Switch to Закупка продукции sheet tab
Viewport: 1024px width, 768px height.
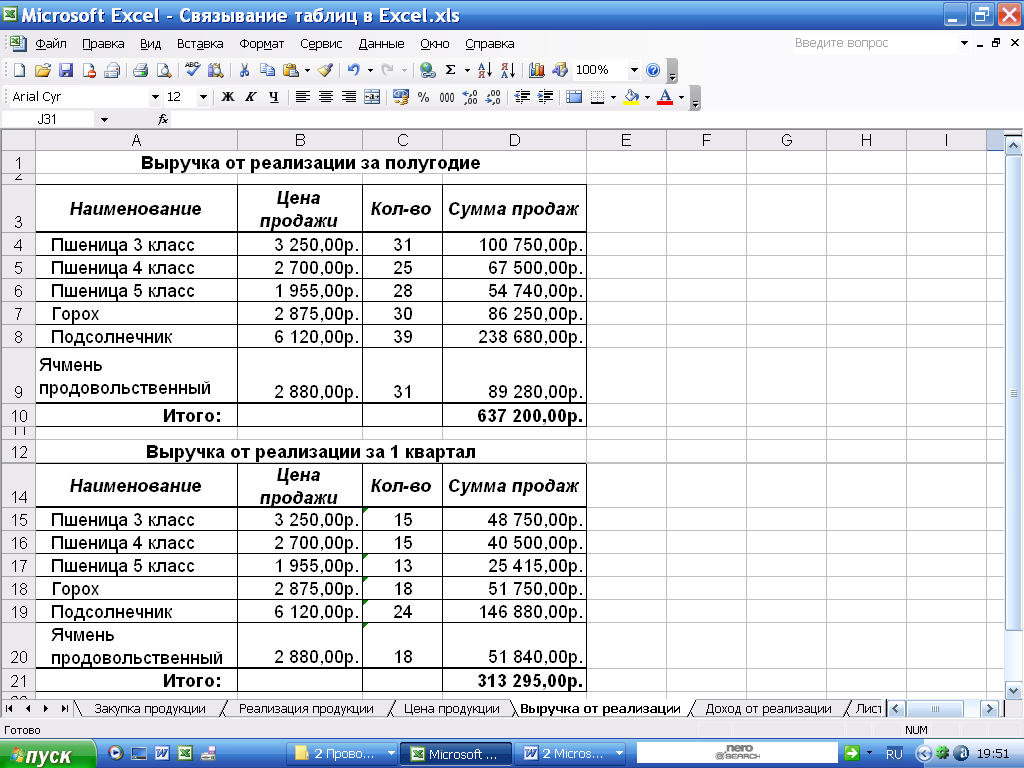click(150, 709)
